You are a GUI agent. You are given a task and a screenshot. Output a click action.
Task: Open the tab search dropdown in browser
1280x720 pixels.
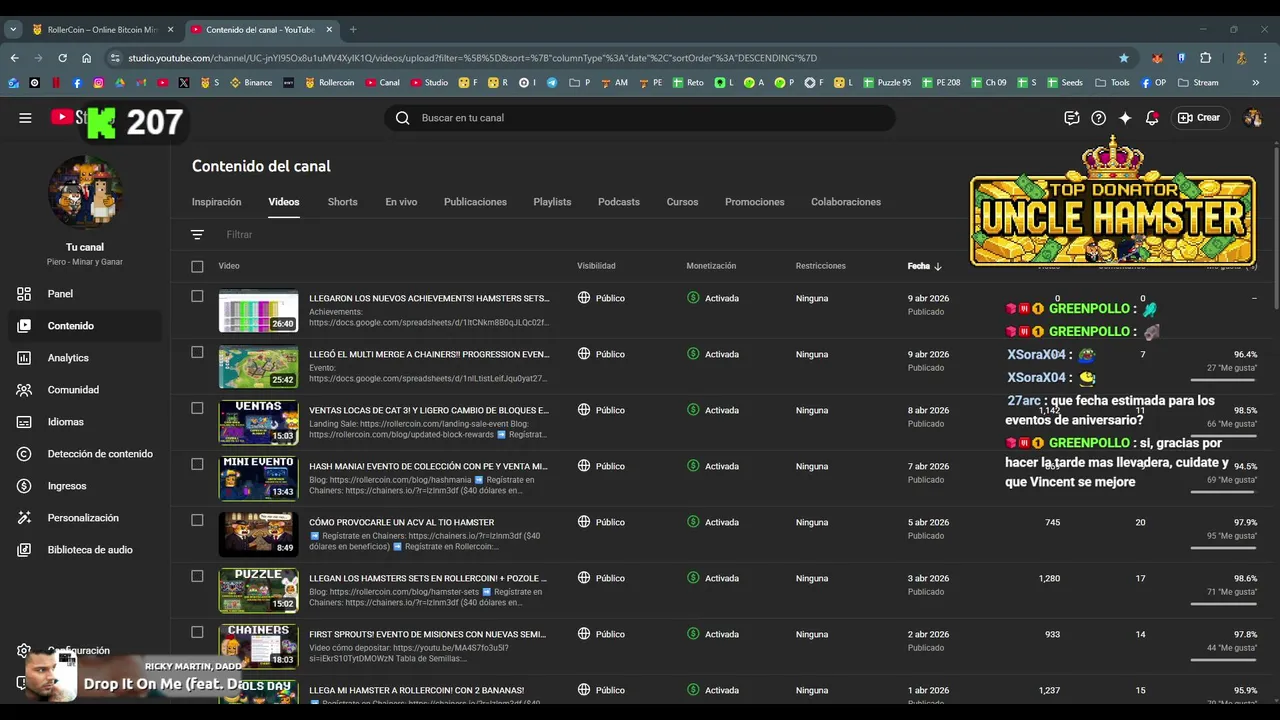[x=13, y=29]
